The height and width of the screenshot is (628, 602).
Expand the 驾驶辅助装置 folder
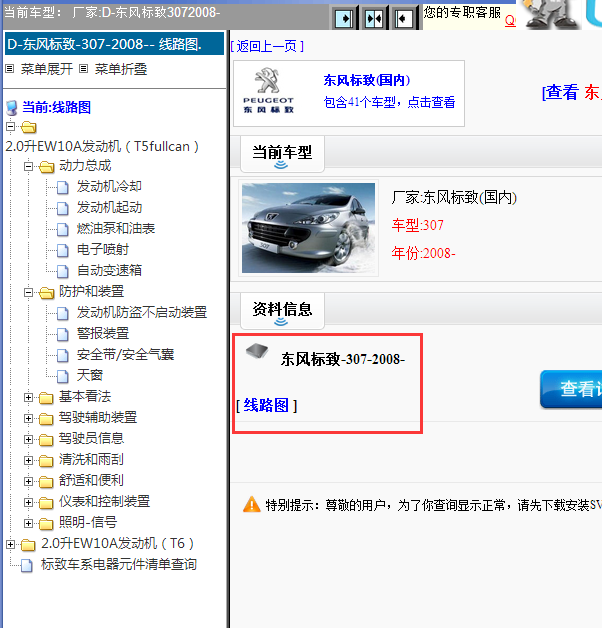coord(28,419)
